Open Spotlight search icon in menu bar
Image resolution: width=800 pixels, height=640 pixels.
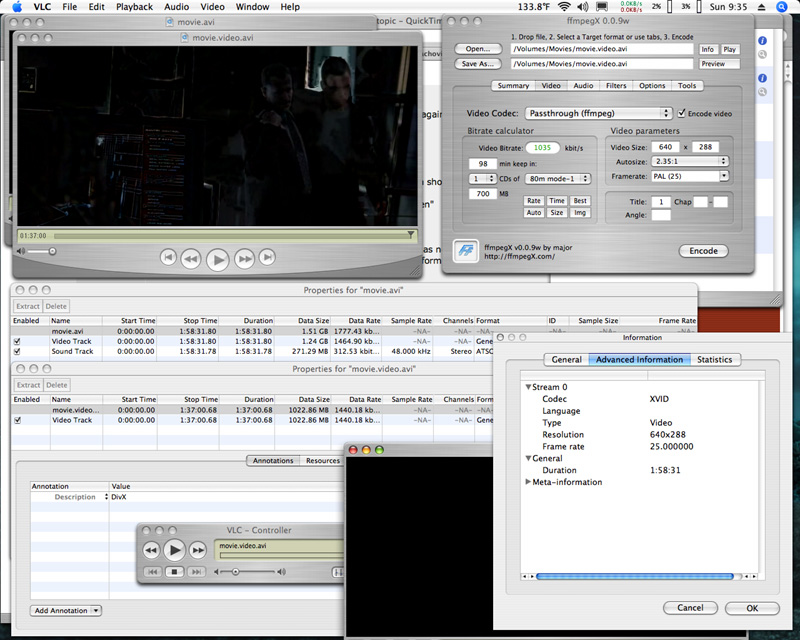coord(782,7)
